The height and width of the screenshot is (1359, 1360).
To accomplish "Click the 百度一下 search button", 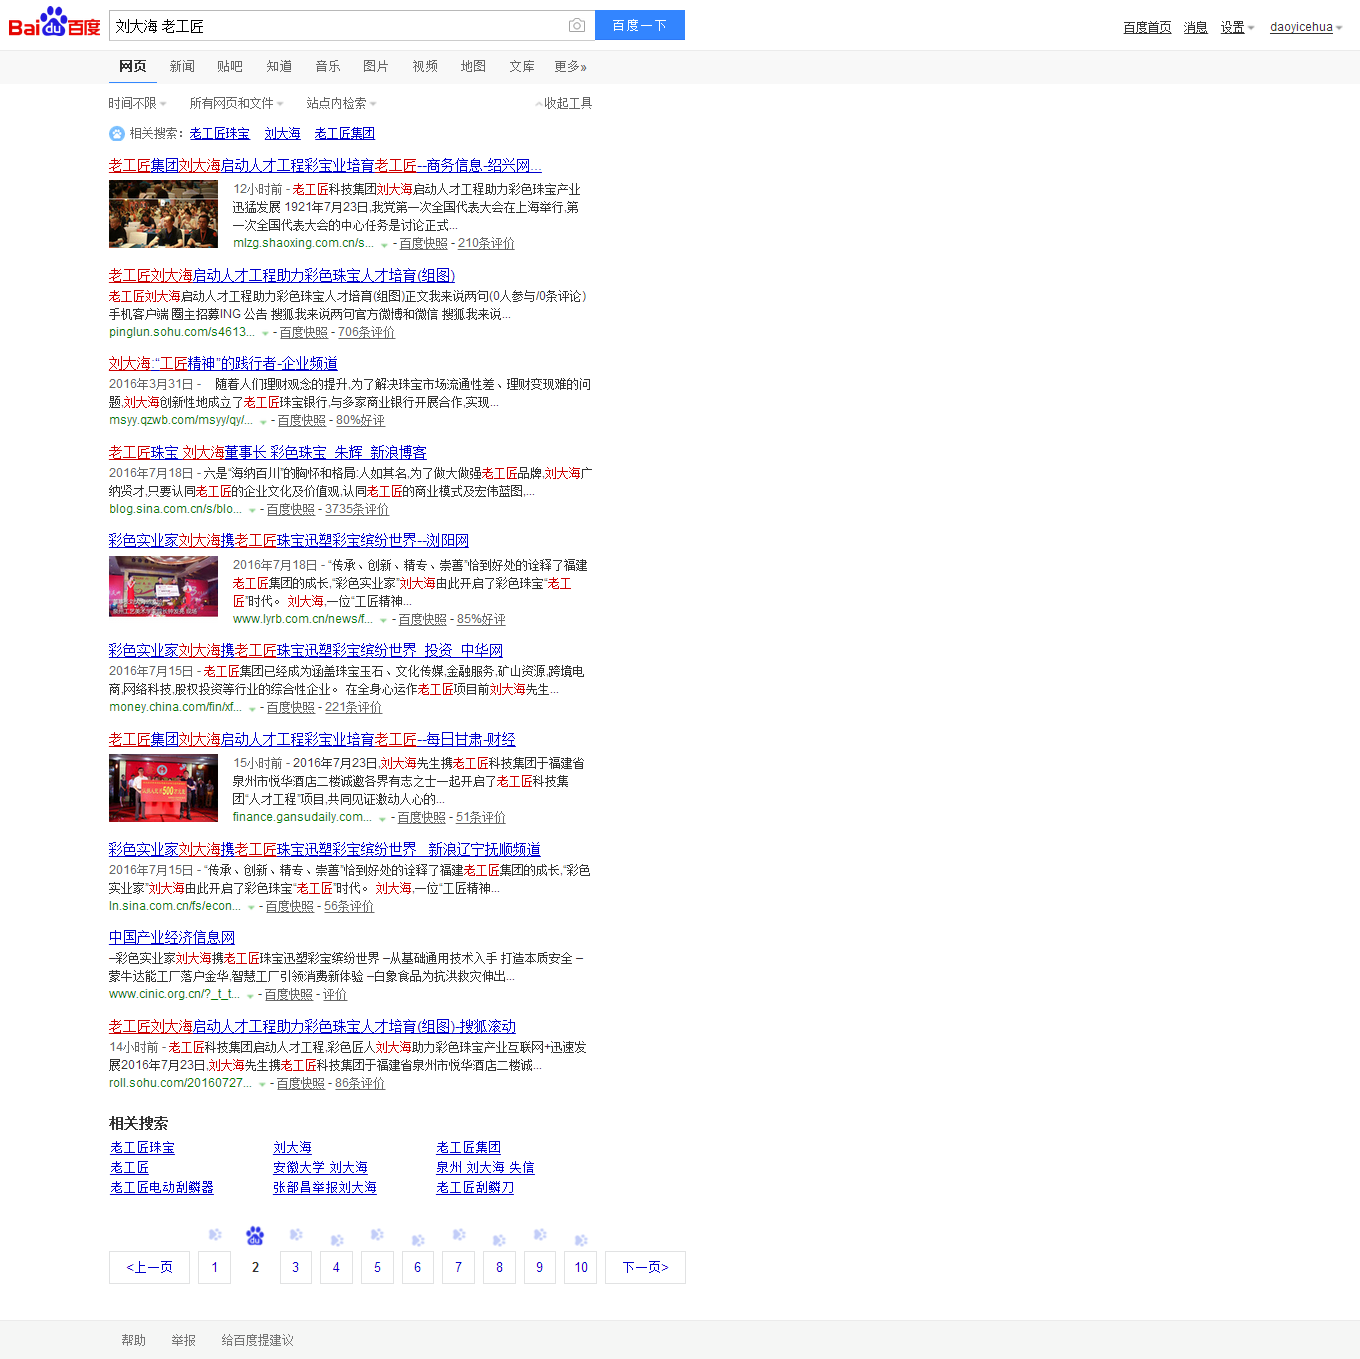I will point(640,25).
